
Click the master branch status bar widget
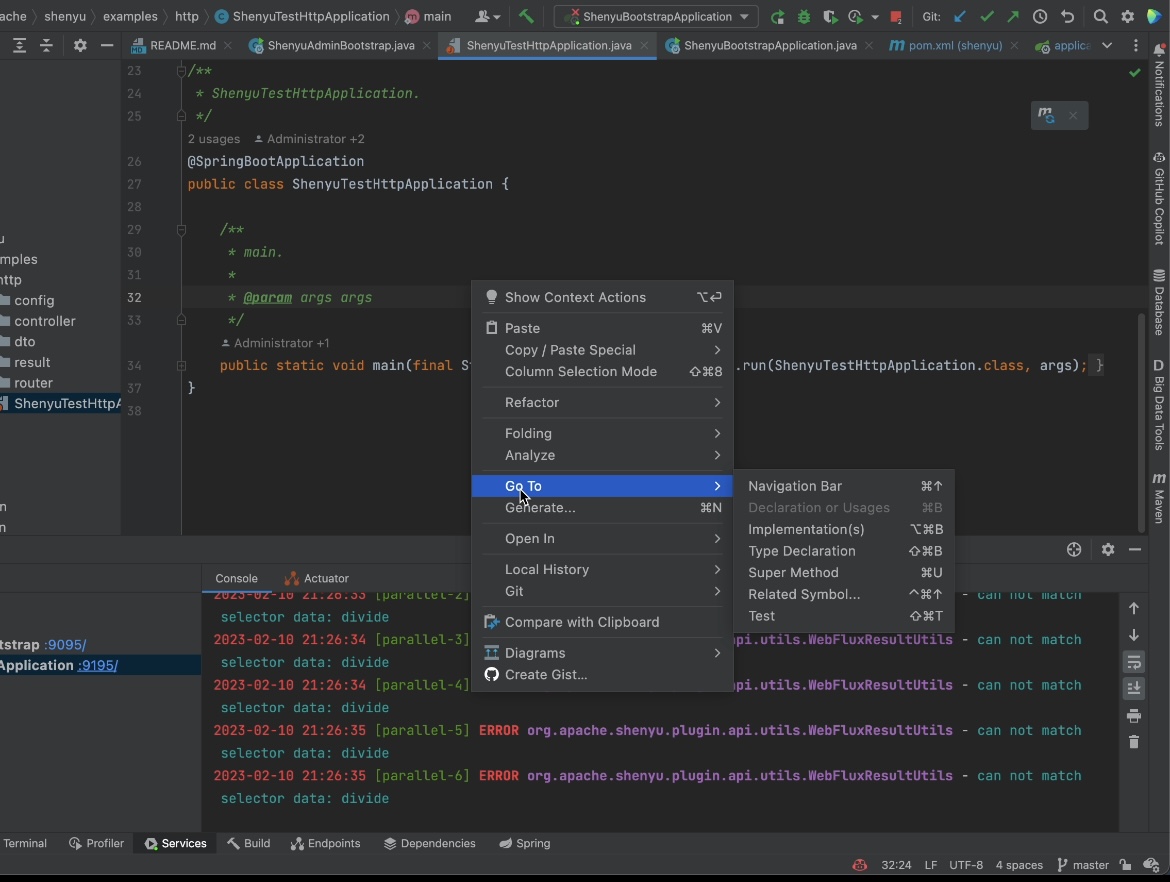click(1083, 865)
